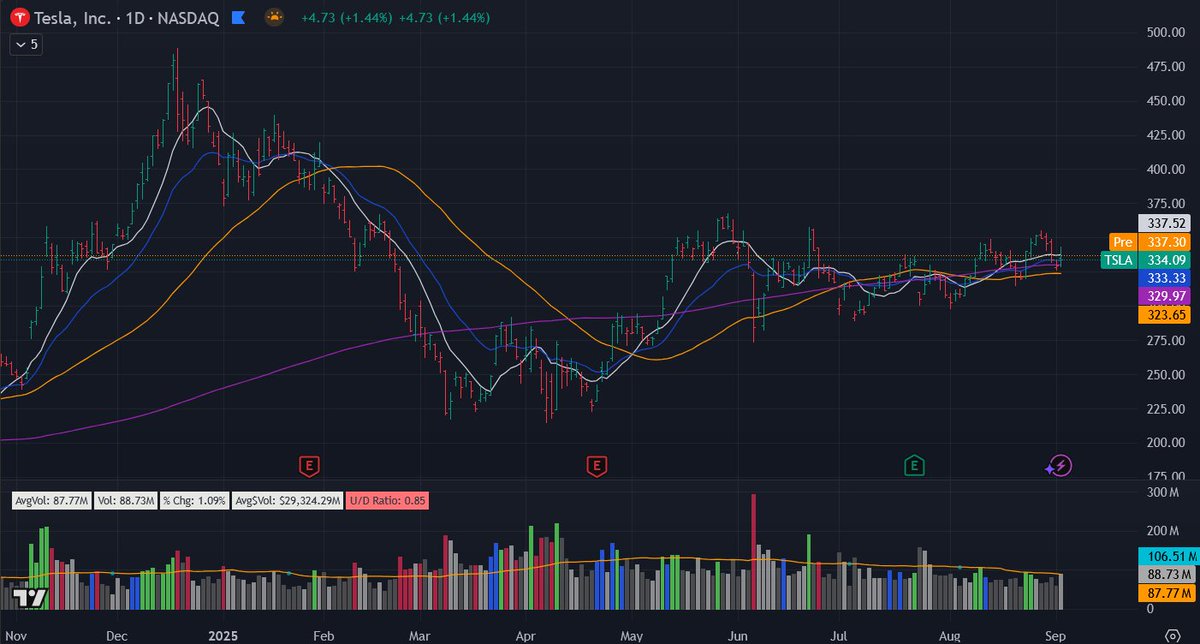Click the Vol: 88.73M label
1200x644 pixels.
[127, 500]
